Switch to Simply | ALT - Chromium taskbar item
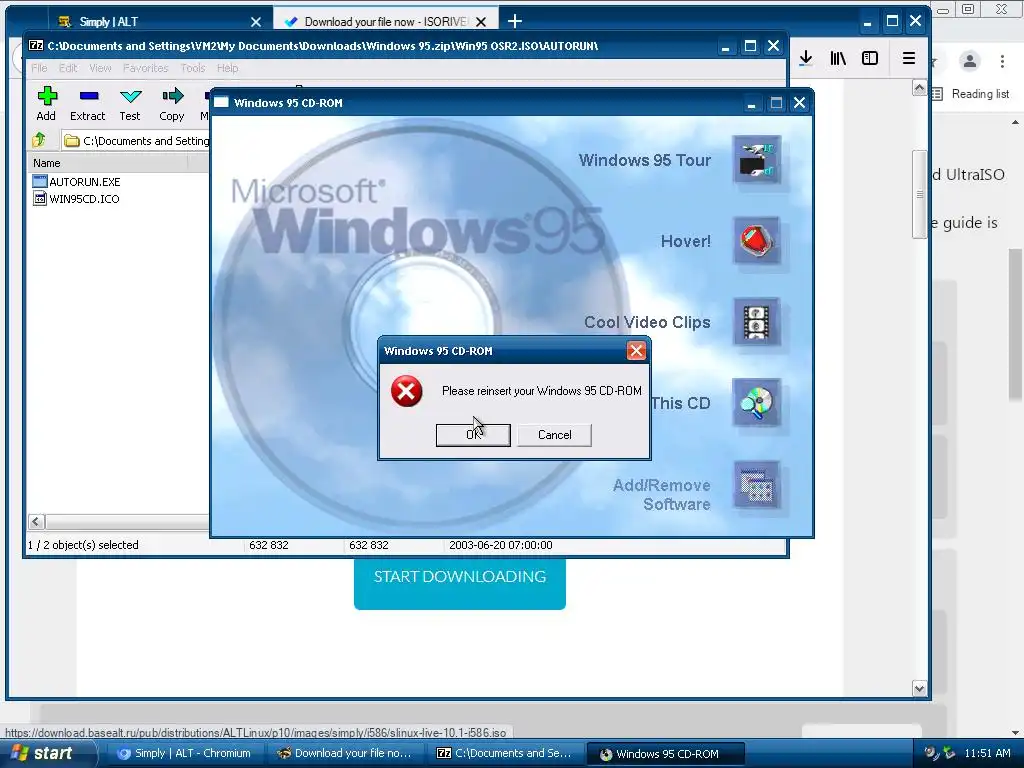The width and height of the screenshot is (1024, 768). pos(184,753)
